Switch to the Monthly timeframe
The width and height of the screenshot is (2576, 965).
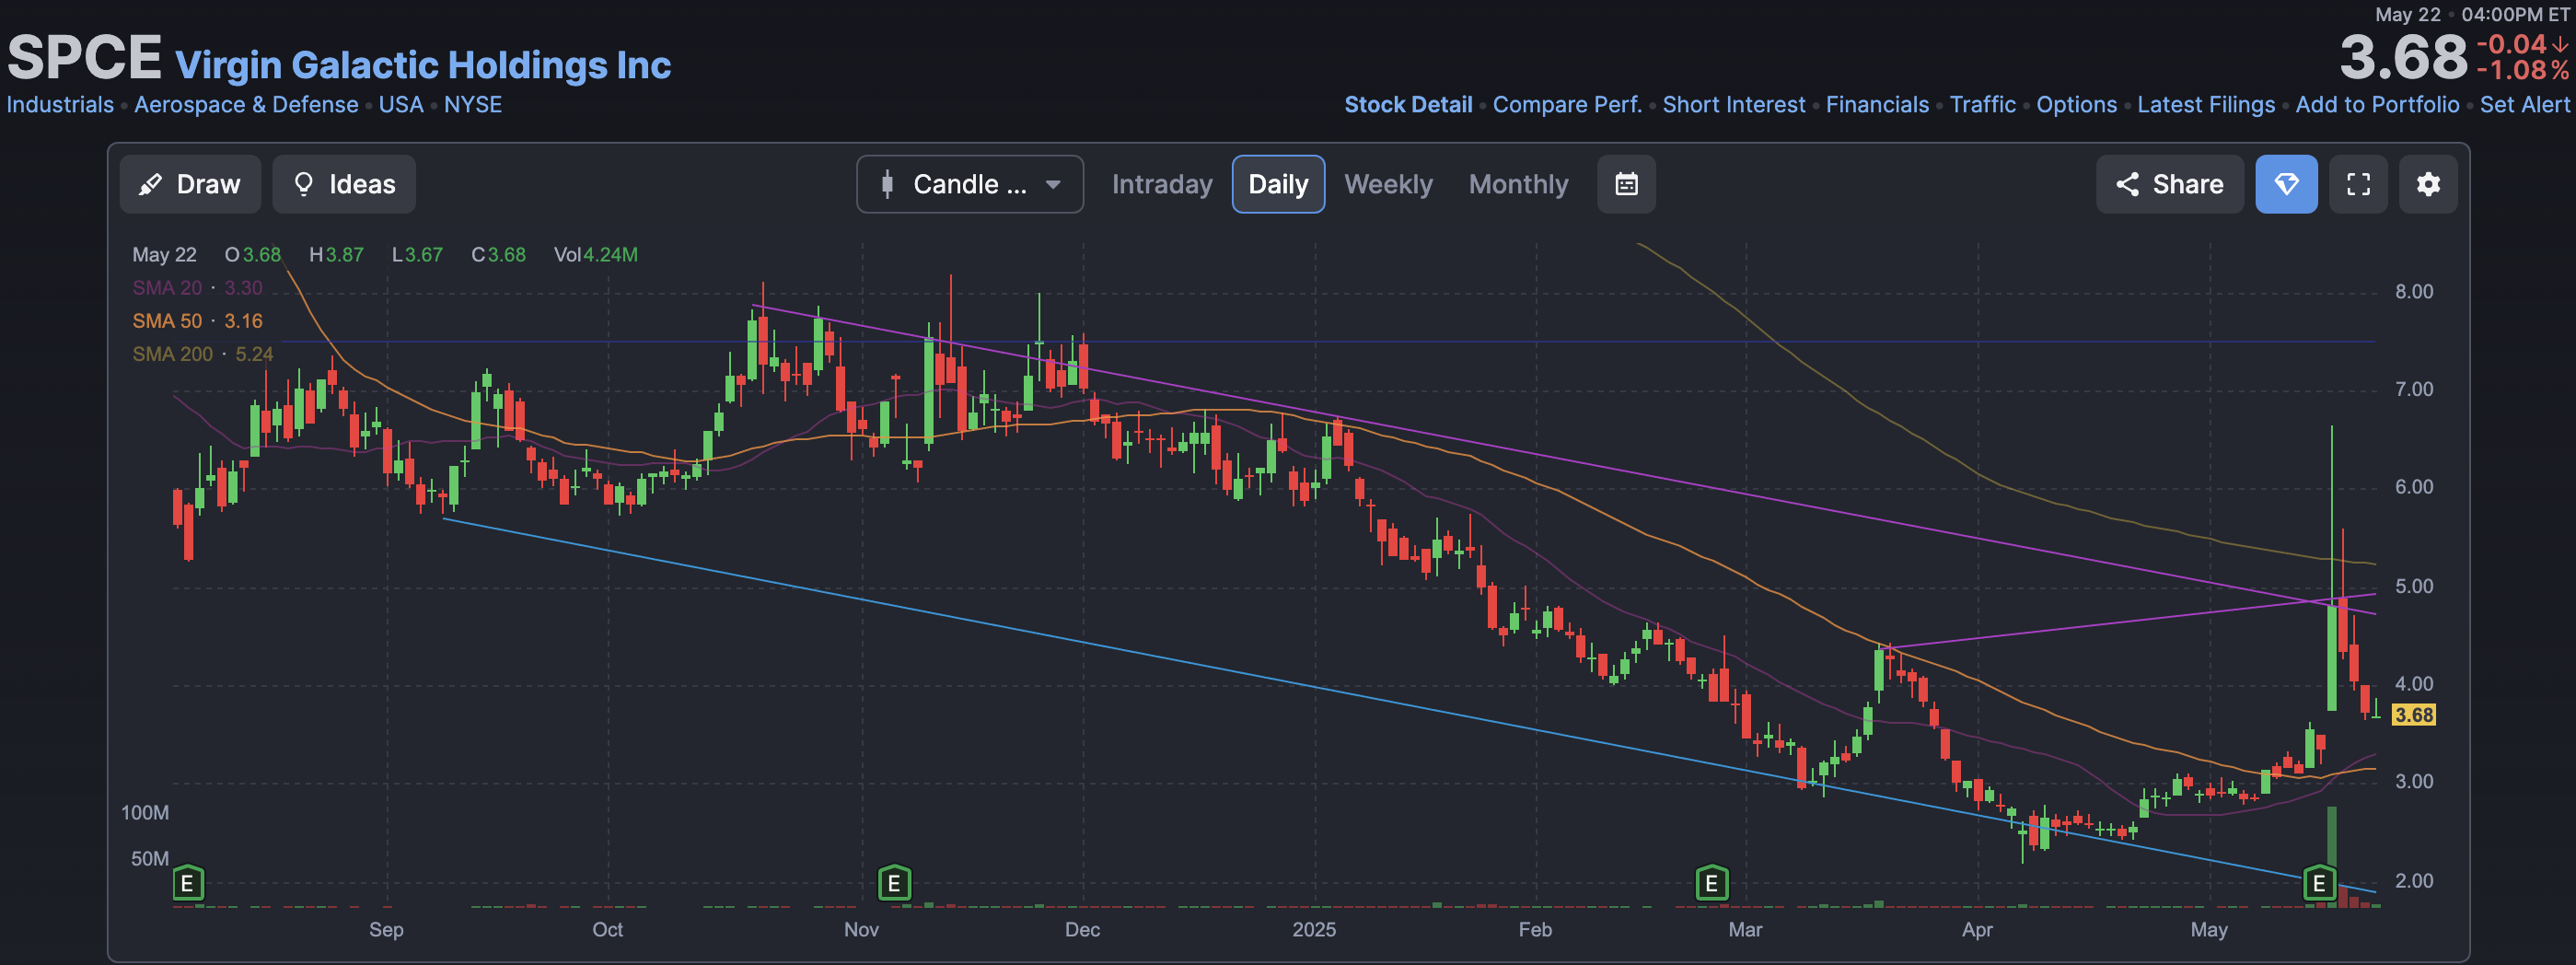point(1518,184)
